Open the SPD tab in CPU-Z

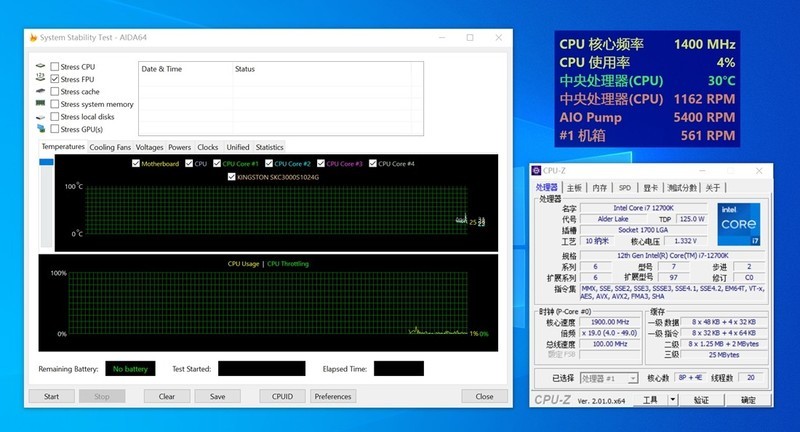(625, 188)
